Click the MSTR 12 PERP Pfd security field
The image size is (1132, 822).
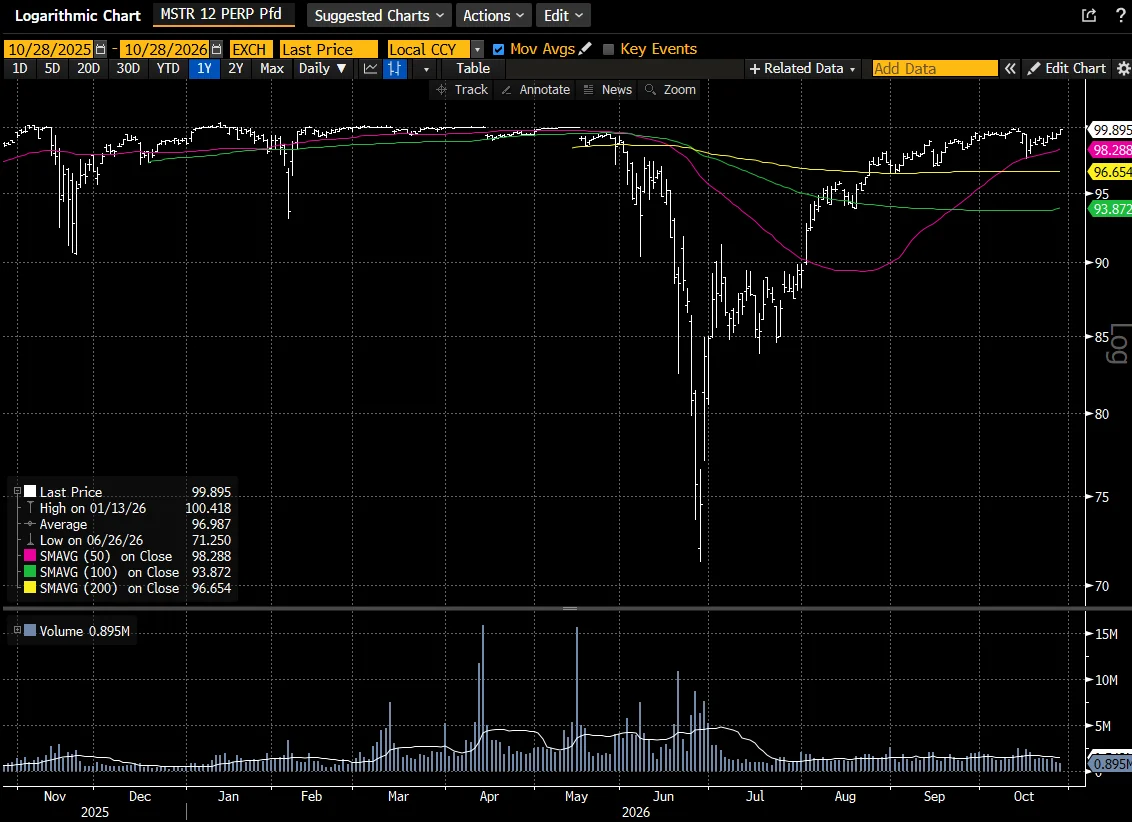point(224,14)
